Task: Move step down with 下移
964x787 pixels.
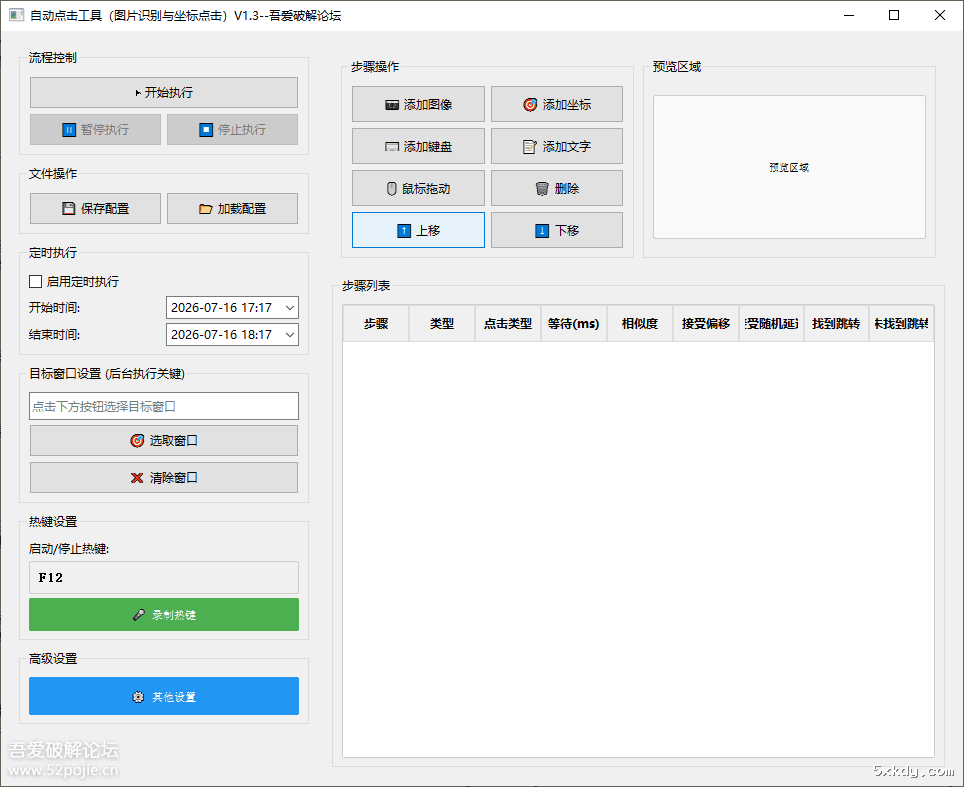Action: tap(557, 231)
